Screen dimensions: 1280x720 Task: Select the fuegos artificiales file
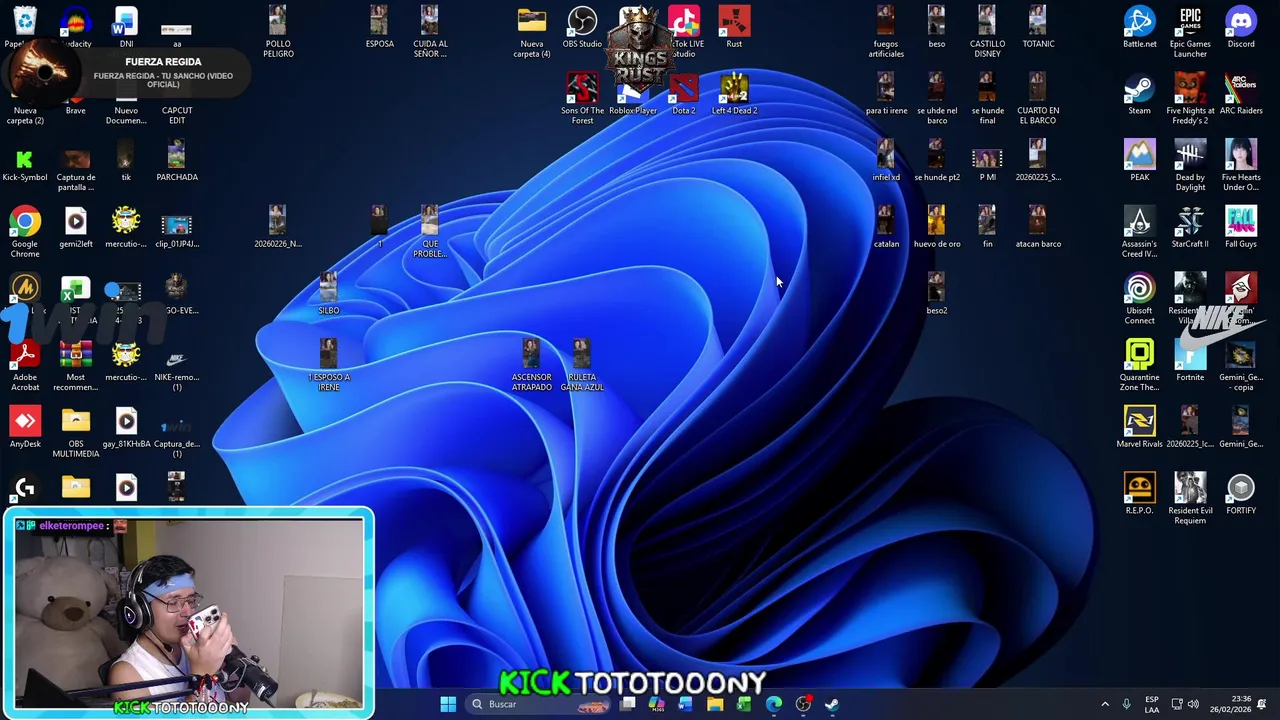tap(886, 32)
